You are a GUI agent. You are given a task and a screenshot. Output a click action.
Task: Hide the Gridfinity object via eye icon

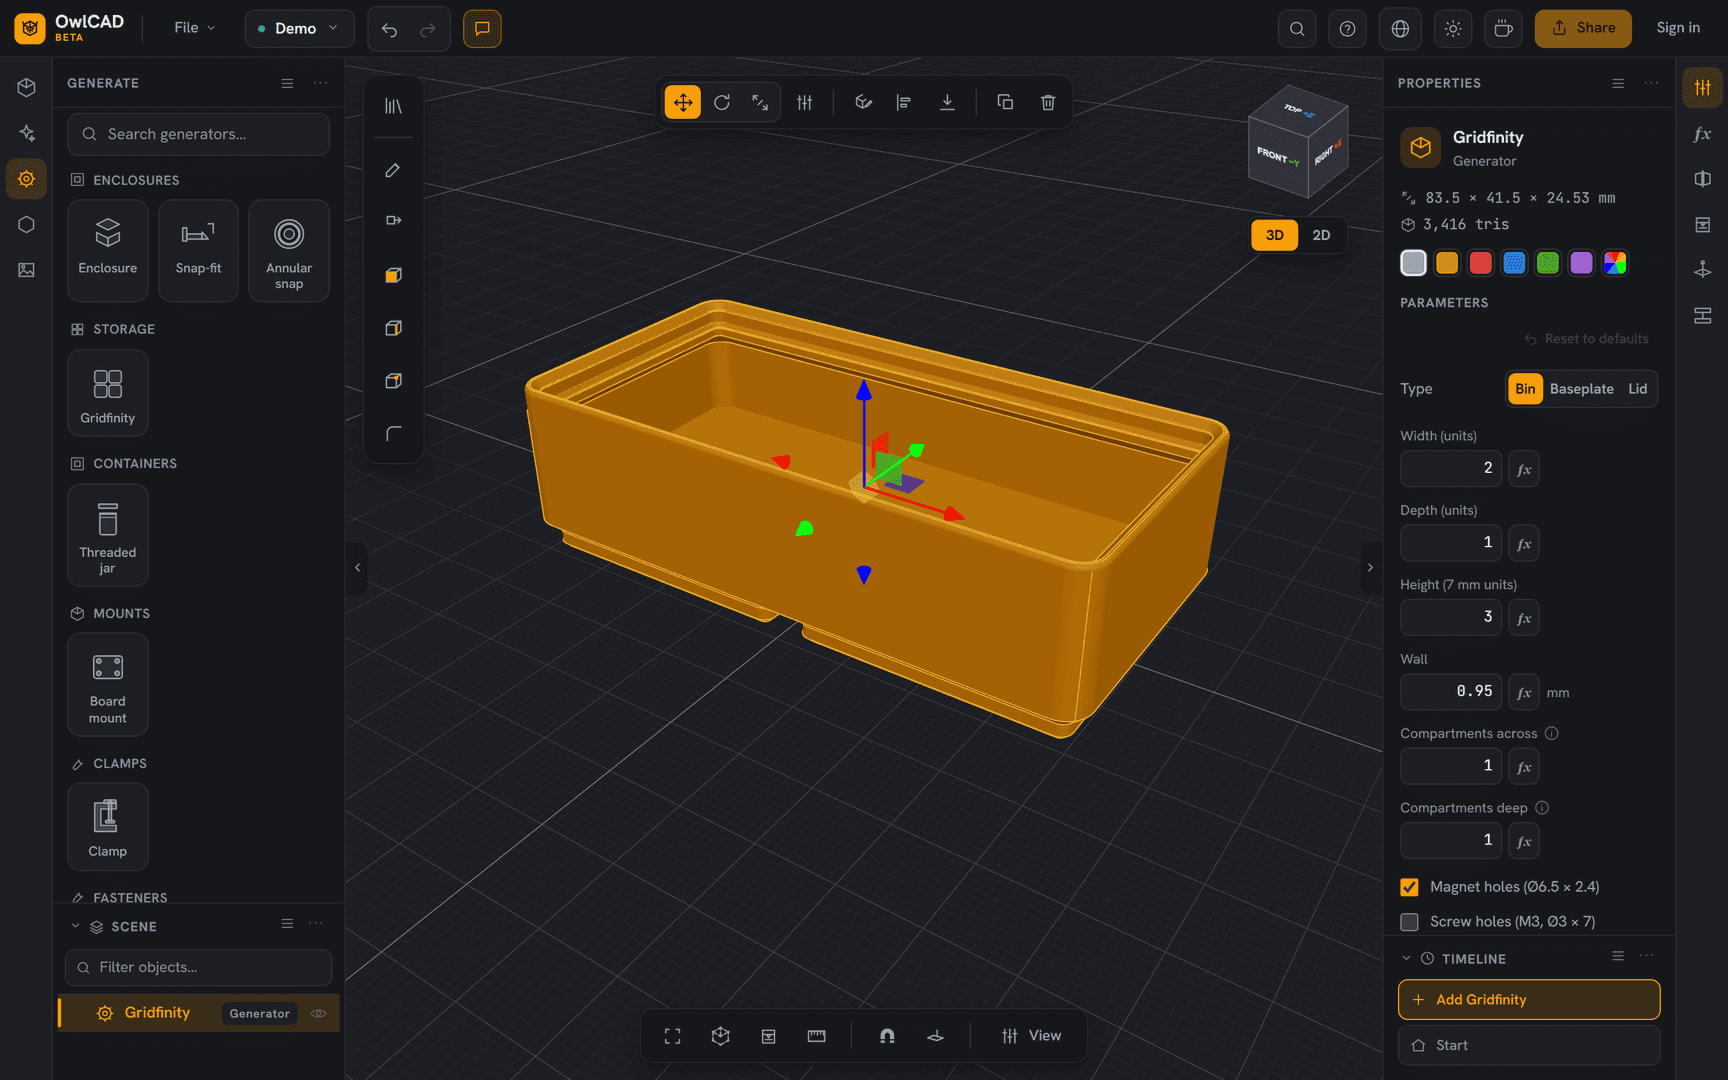(319, 1013)
